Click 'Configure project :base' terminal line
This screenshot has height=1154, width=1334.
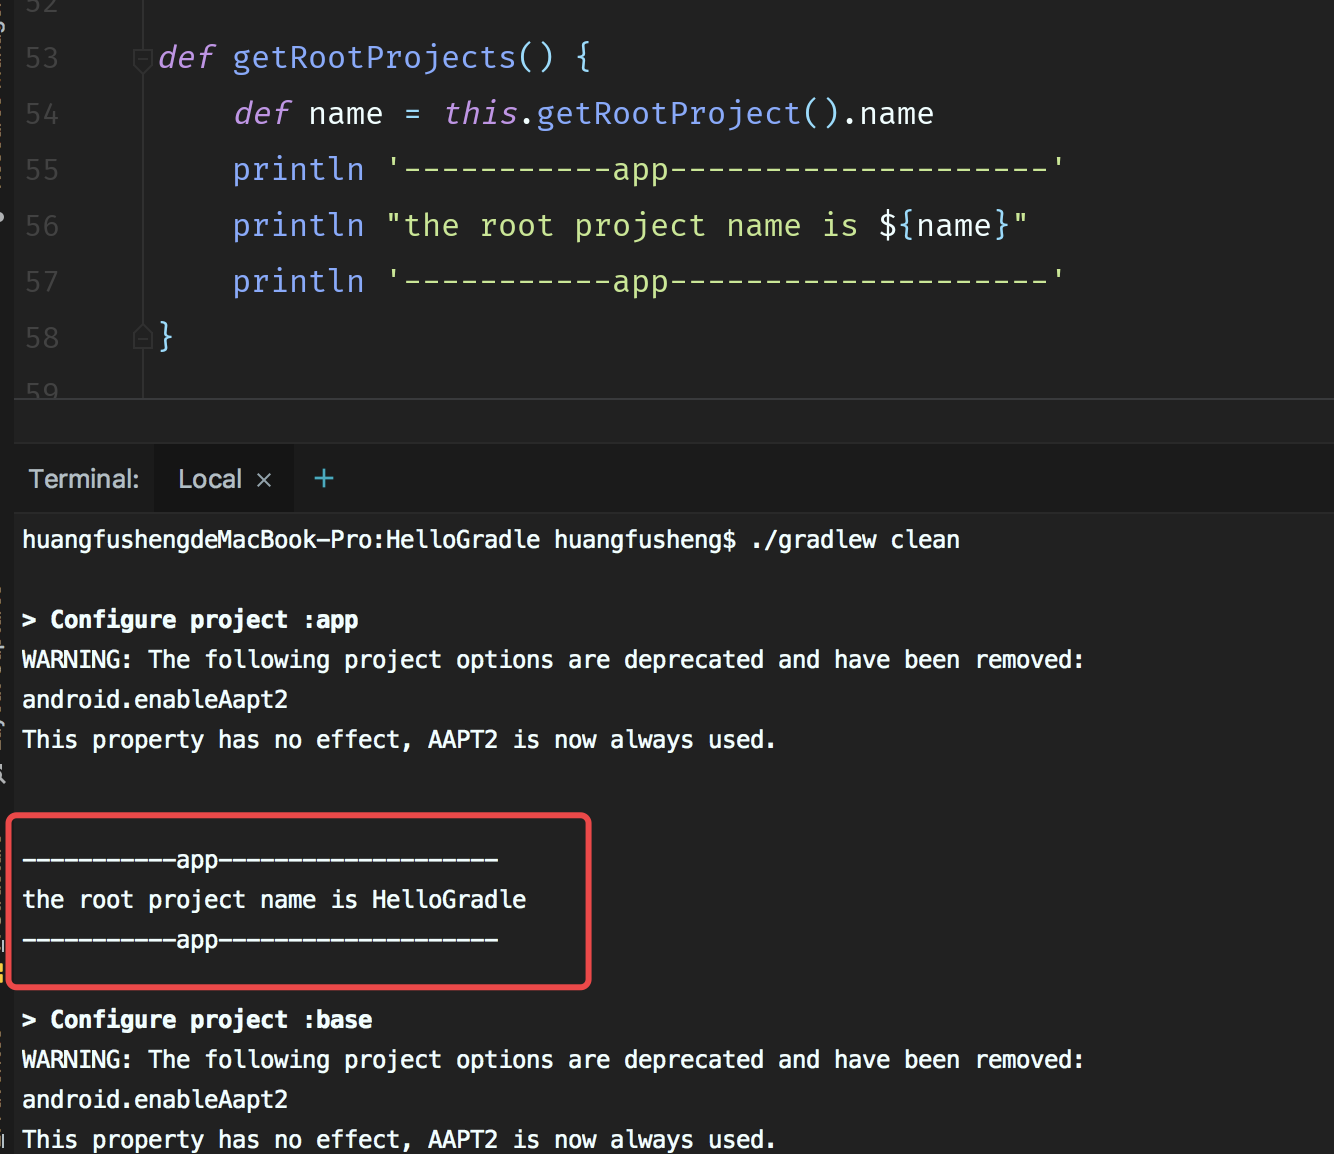click(x=197, y=1020)
